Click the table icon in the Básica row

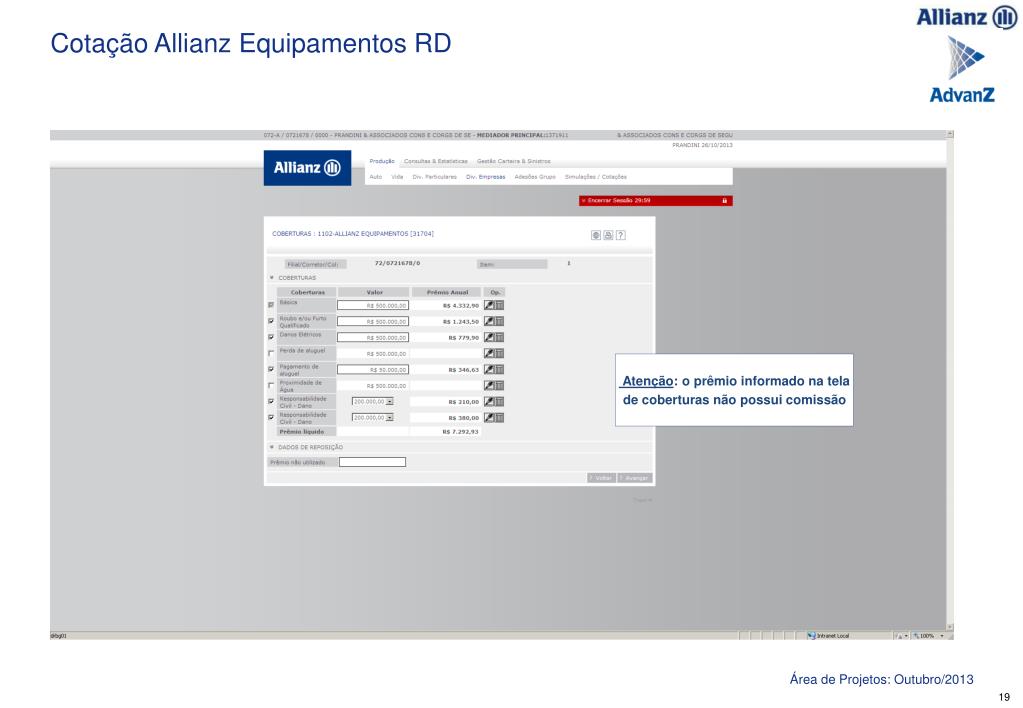pyautogui.click(x=499, y=305)
